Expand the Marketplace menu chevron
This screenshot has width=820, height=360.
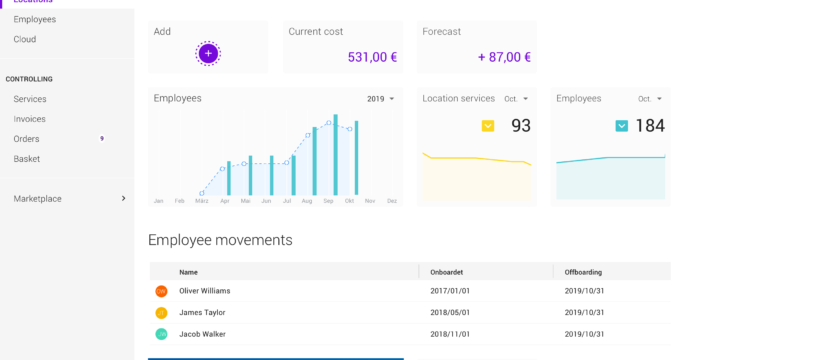click(x=123, y=199)
